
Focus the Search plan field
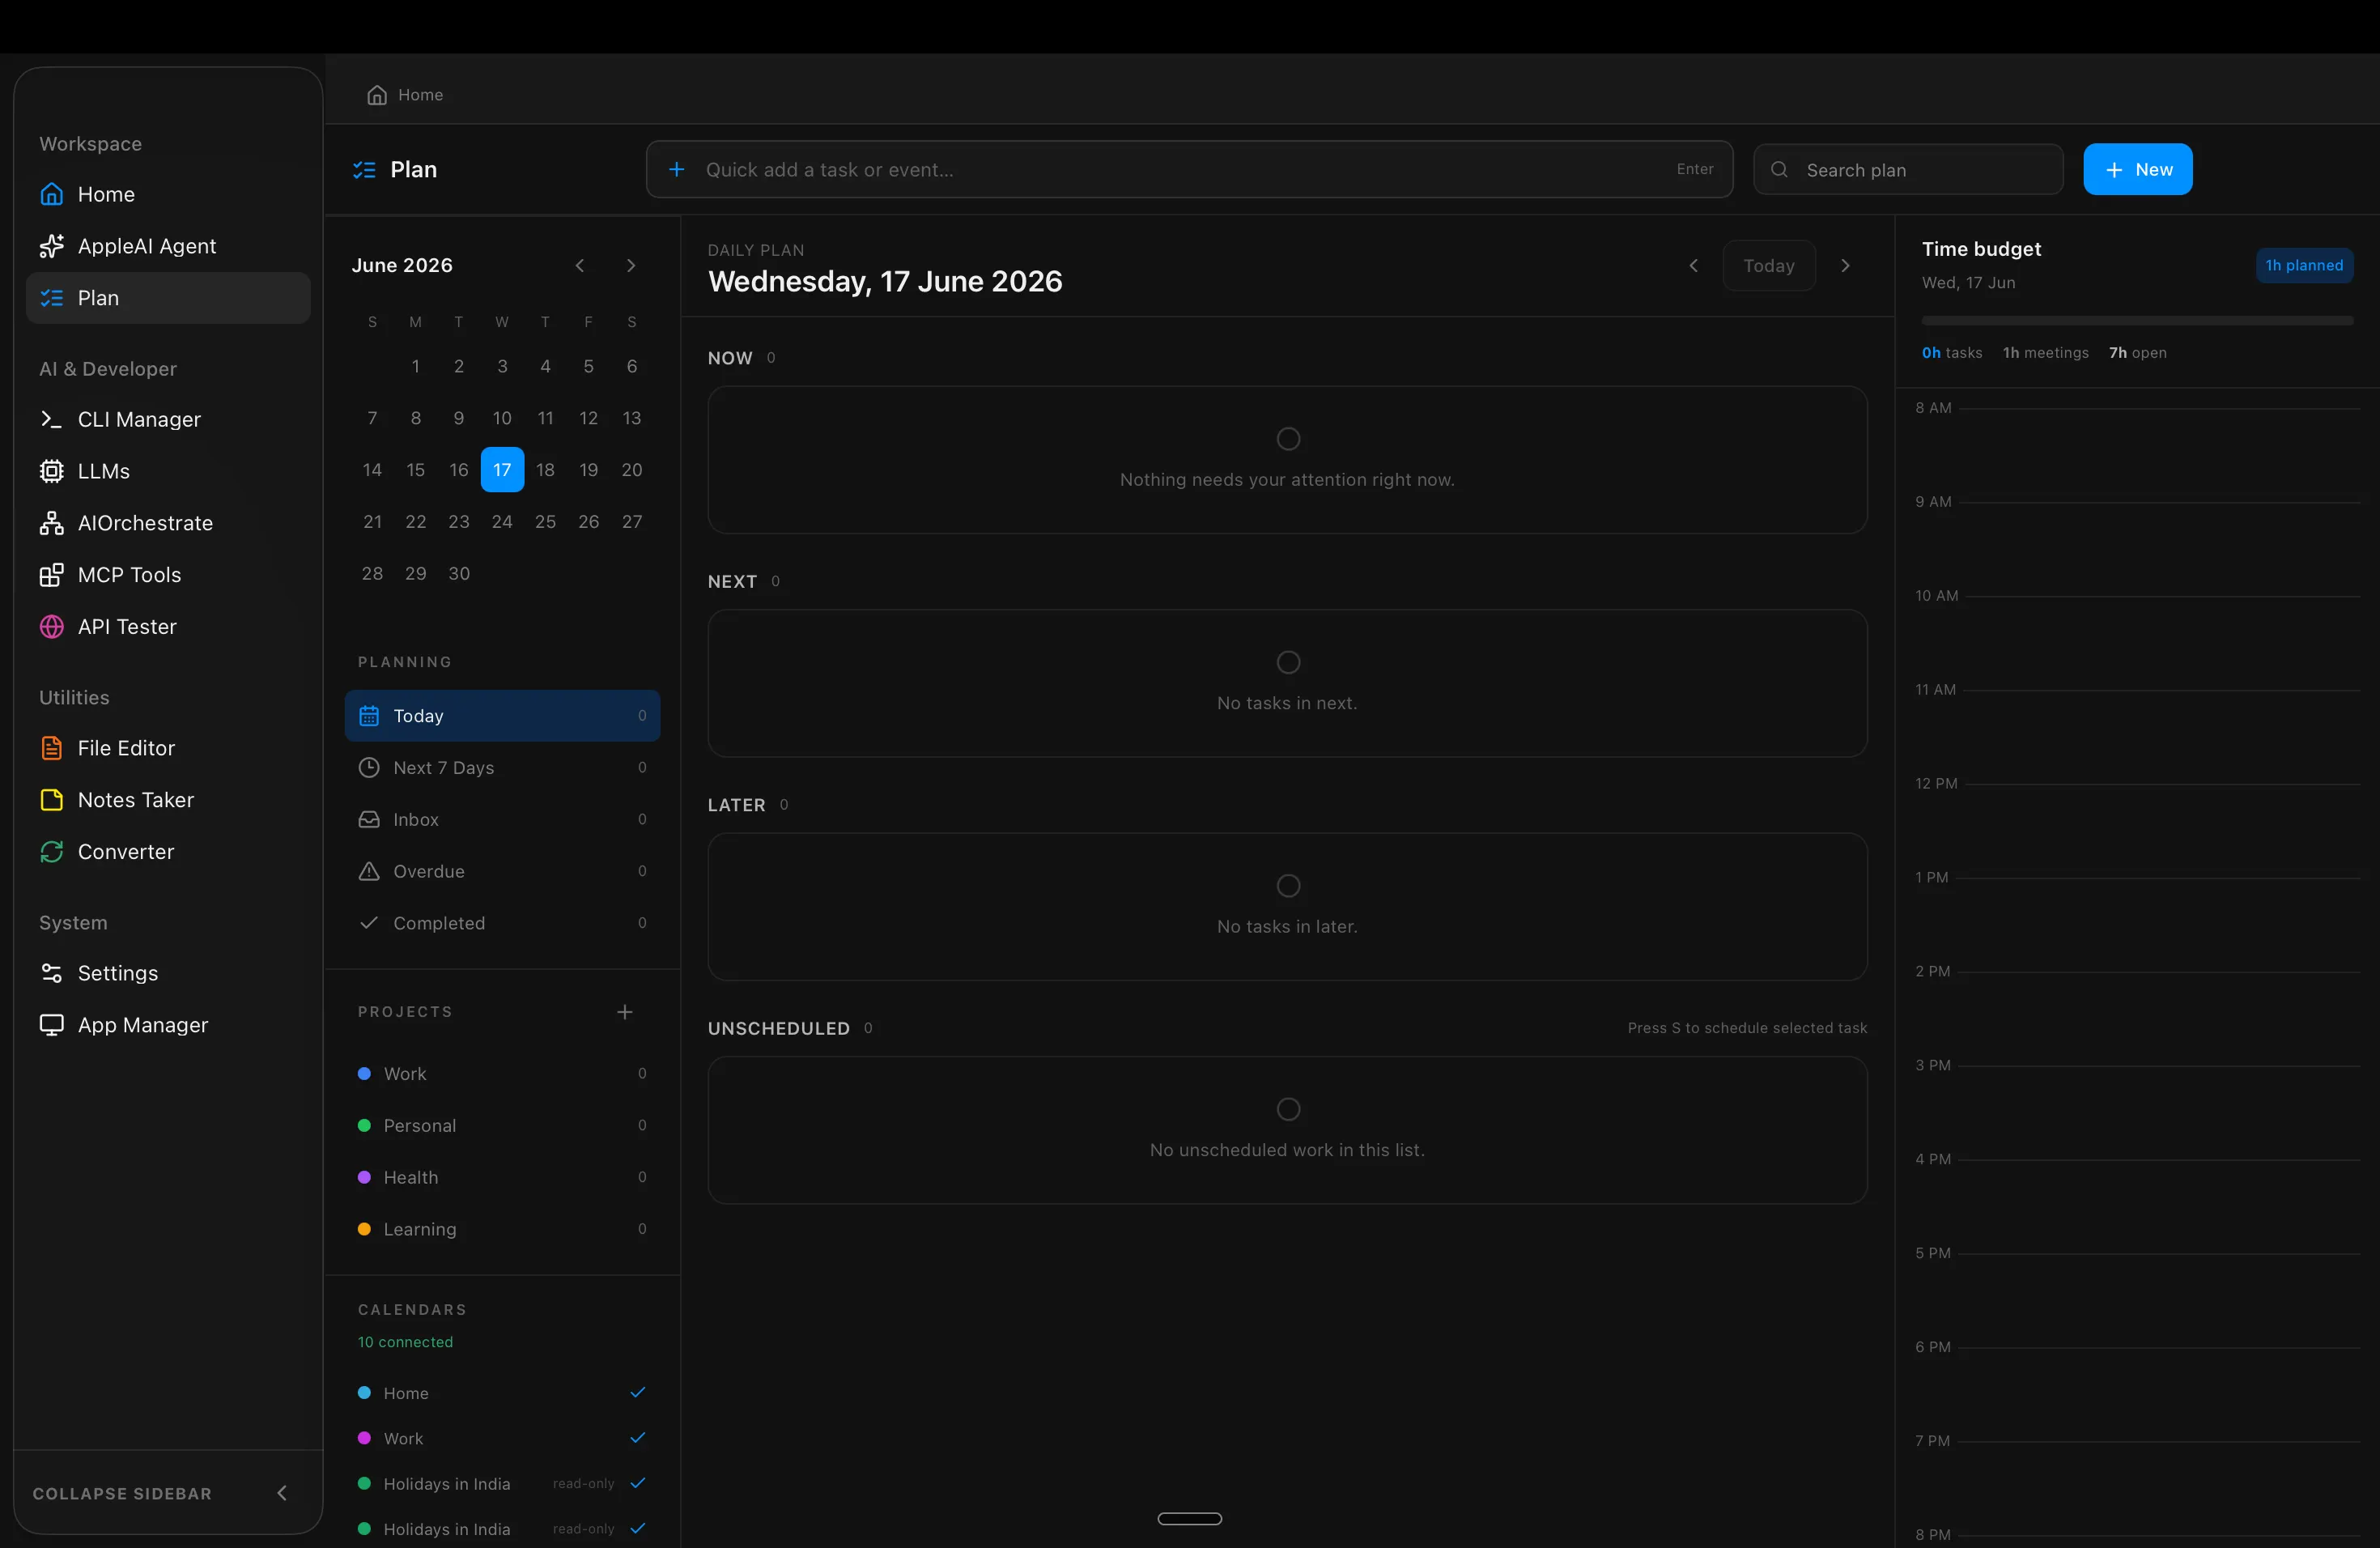pos(1908,170)
